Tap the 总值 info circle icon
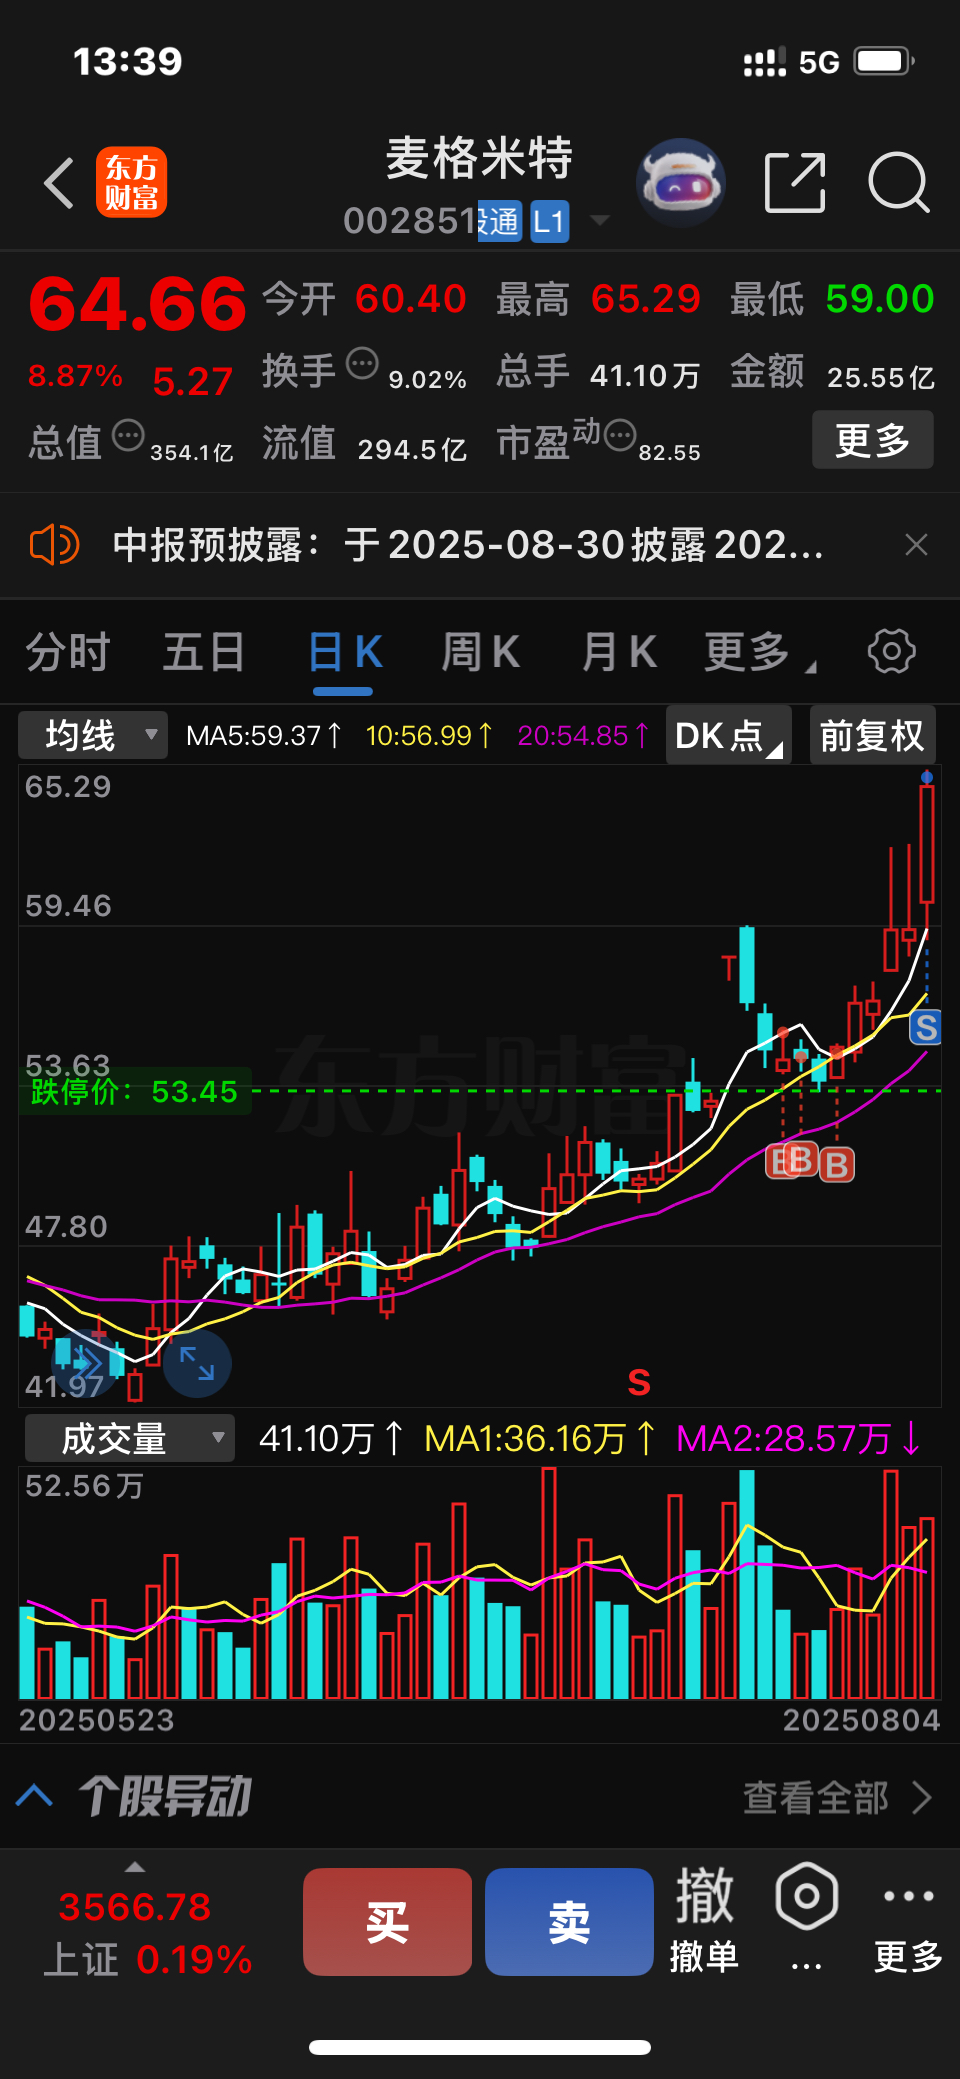960x2079 pixels. [128, 436]
